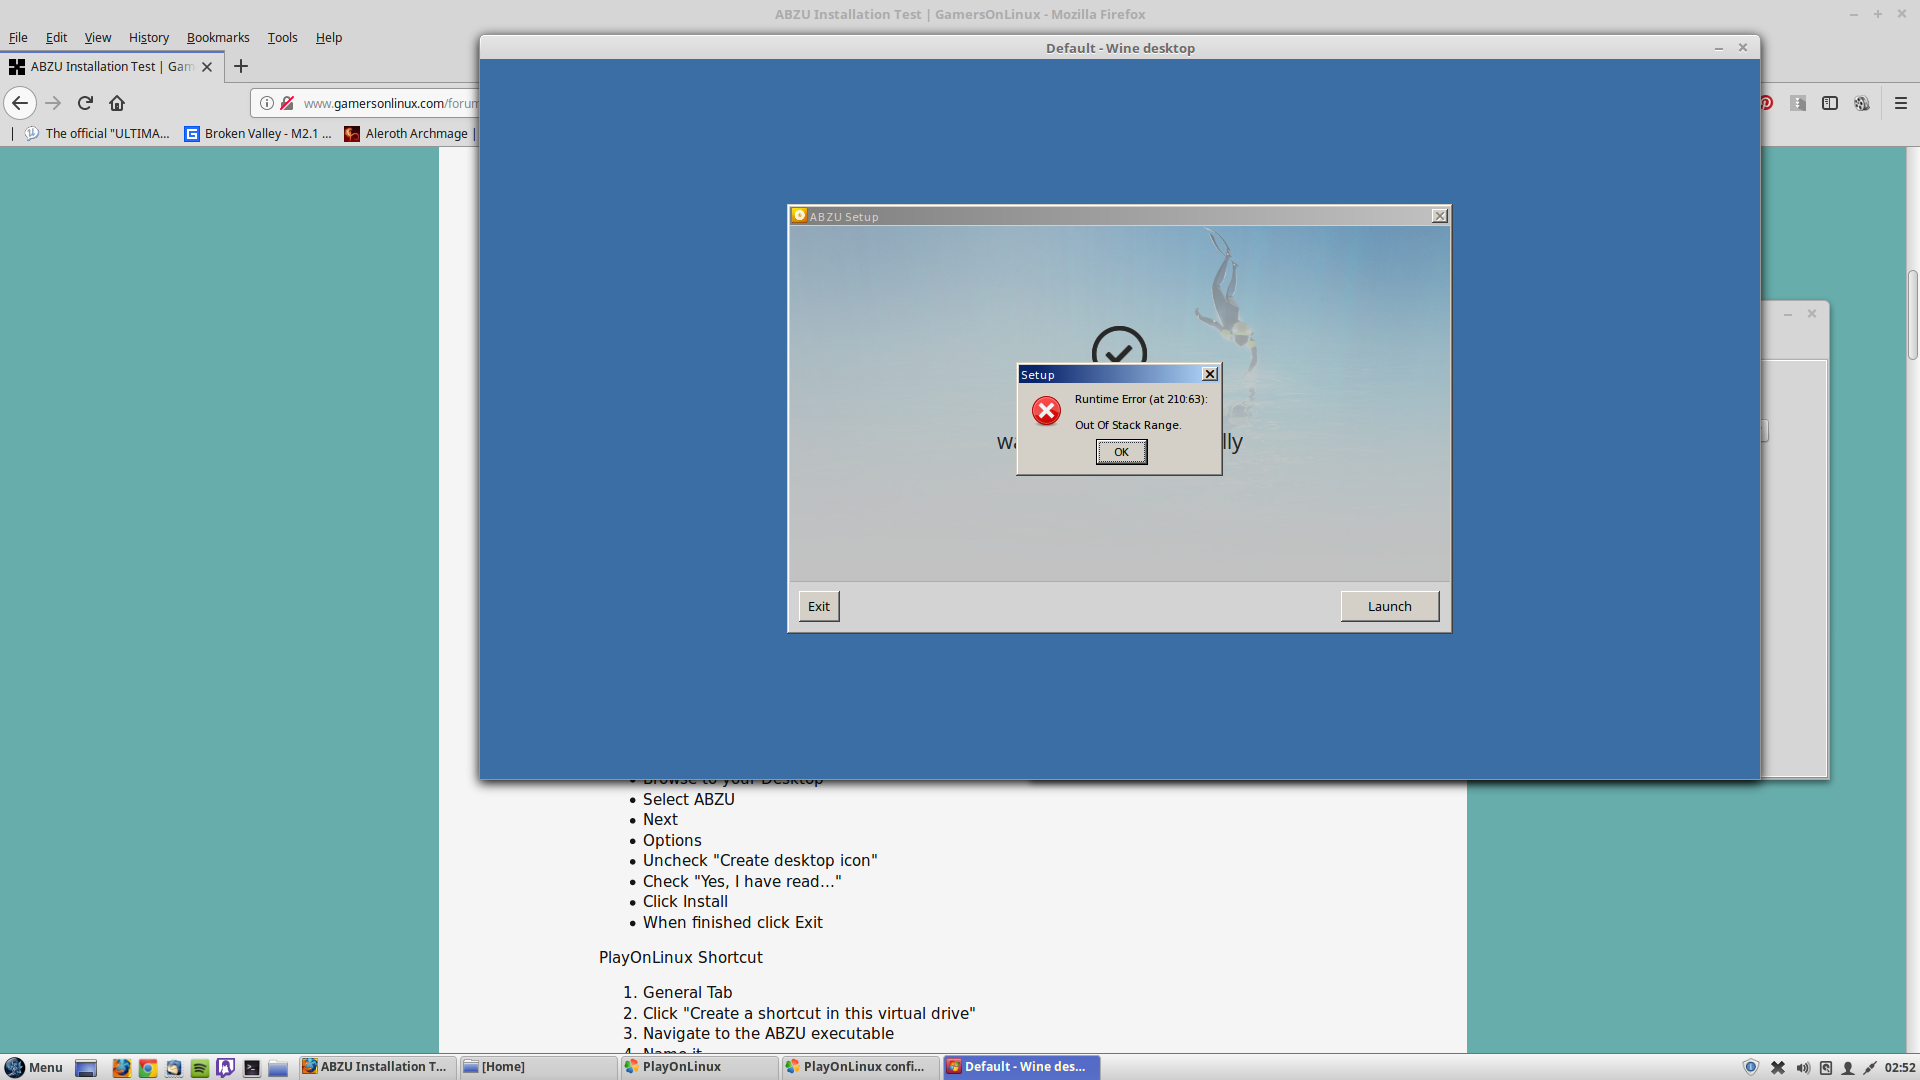This screenshot has height=1080, width=1920.
Task: Click 'Uncheck "Create desktop icon"' list item
Action: pos(760,860)
